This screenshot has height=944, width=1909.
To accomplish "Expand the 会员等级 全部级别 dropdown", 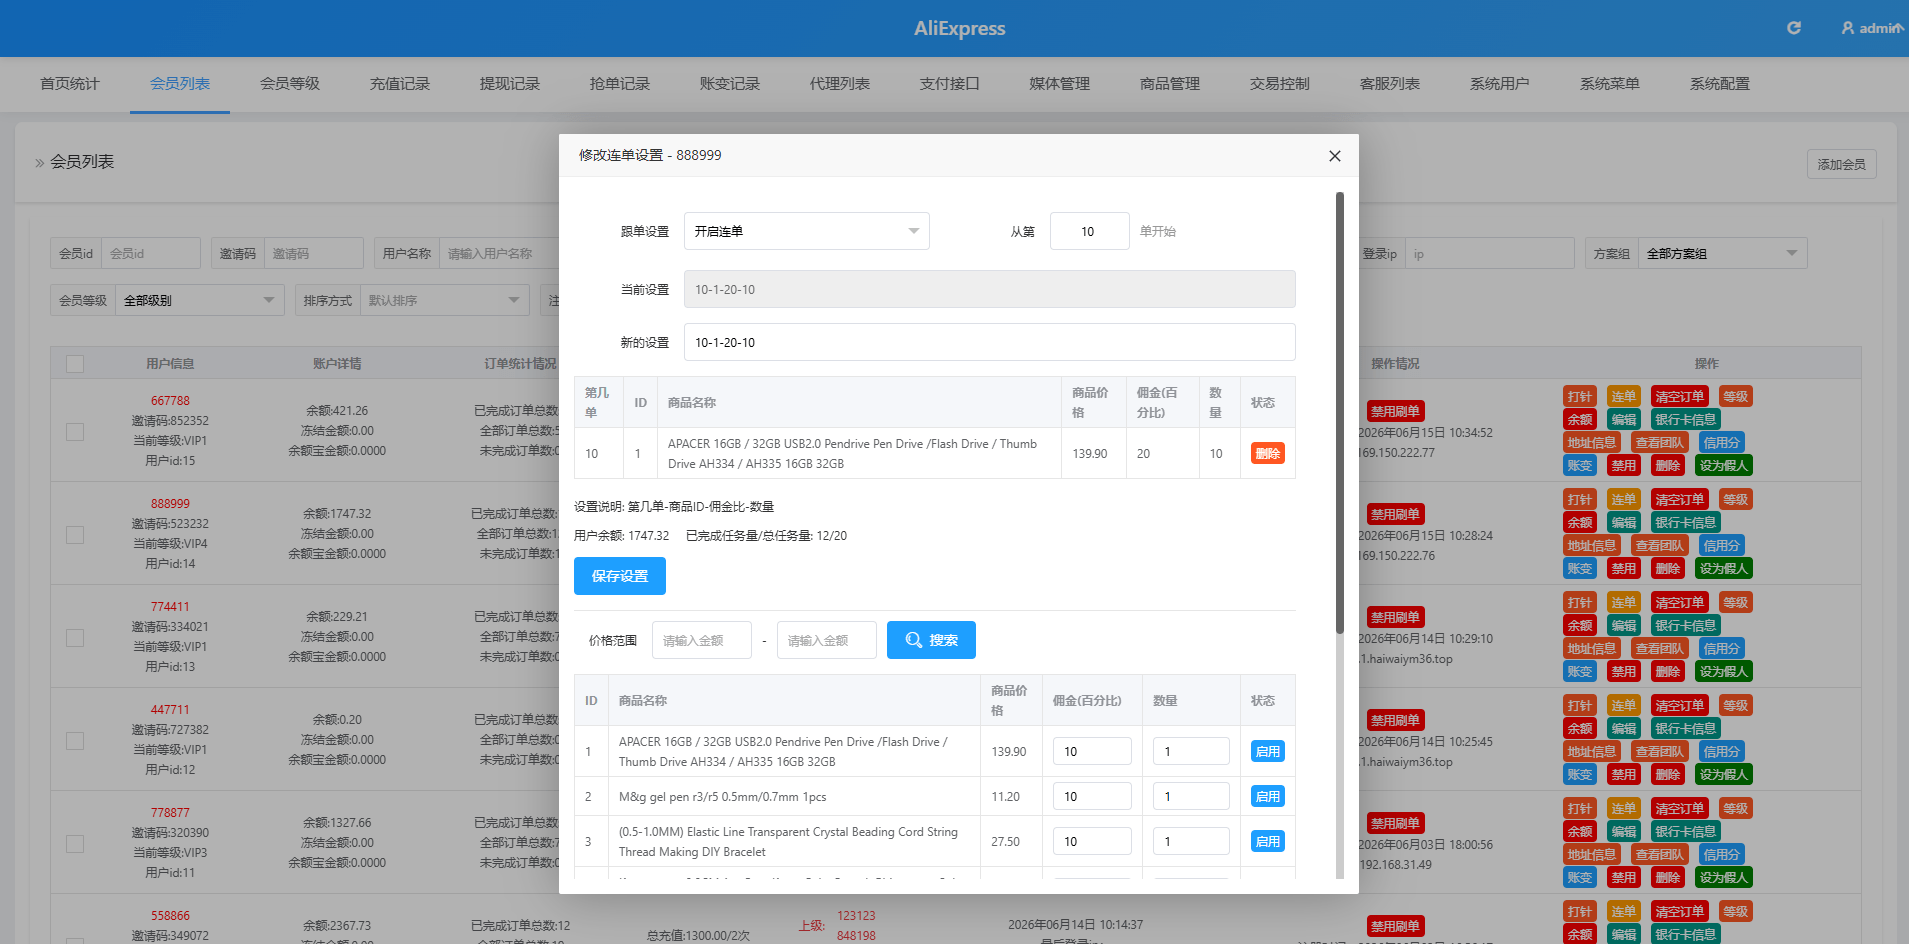I will coord(200,300).
